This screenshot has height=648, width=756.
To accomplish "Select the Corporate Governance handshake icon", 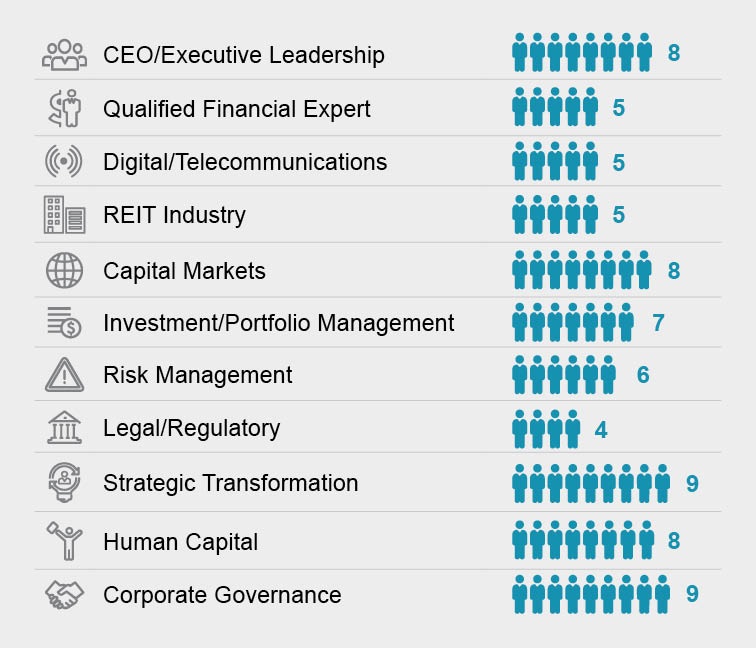I will pos(64,595).
